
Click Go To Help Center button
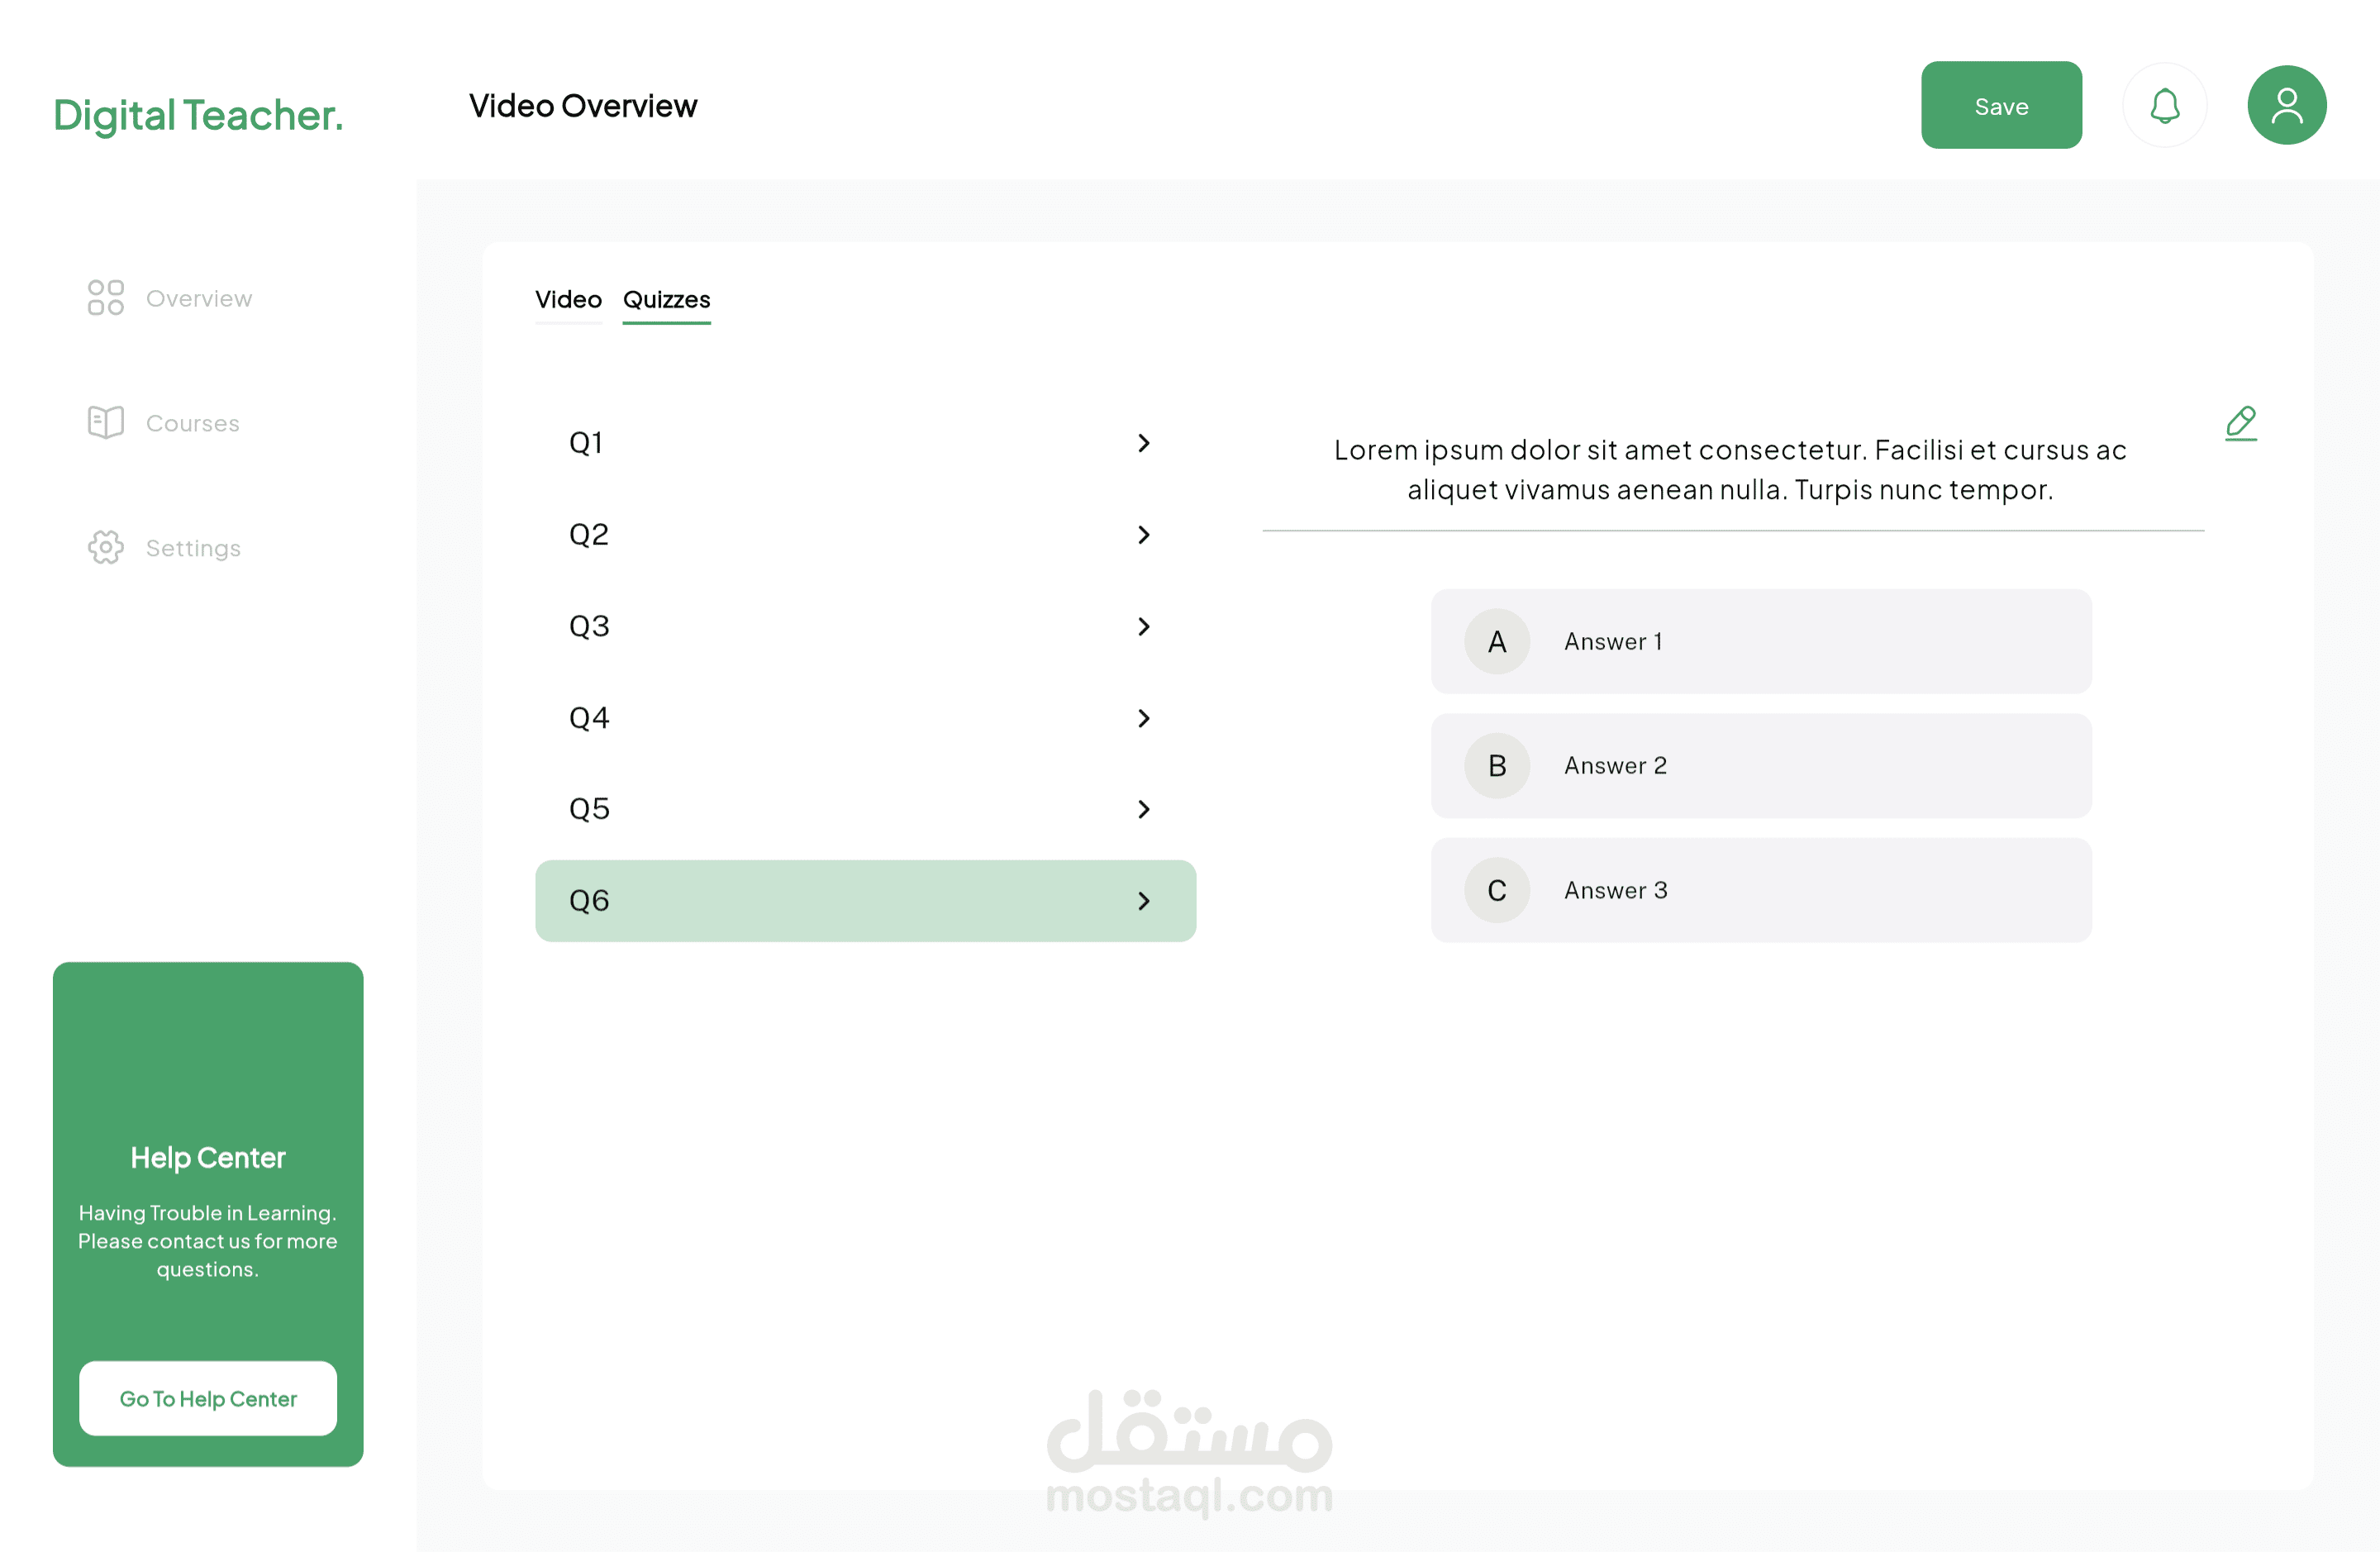click(x=208, y=1398)
